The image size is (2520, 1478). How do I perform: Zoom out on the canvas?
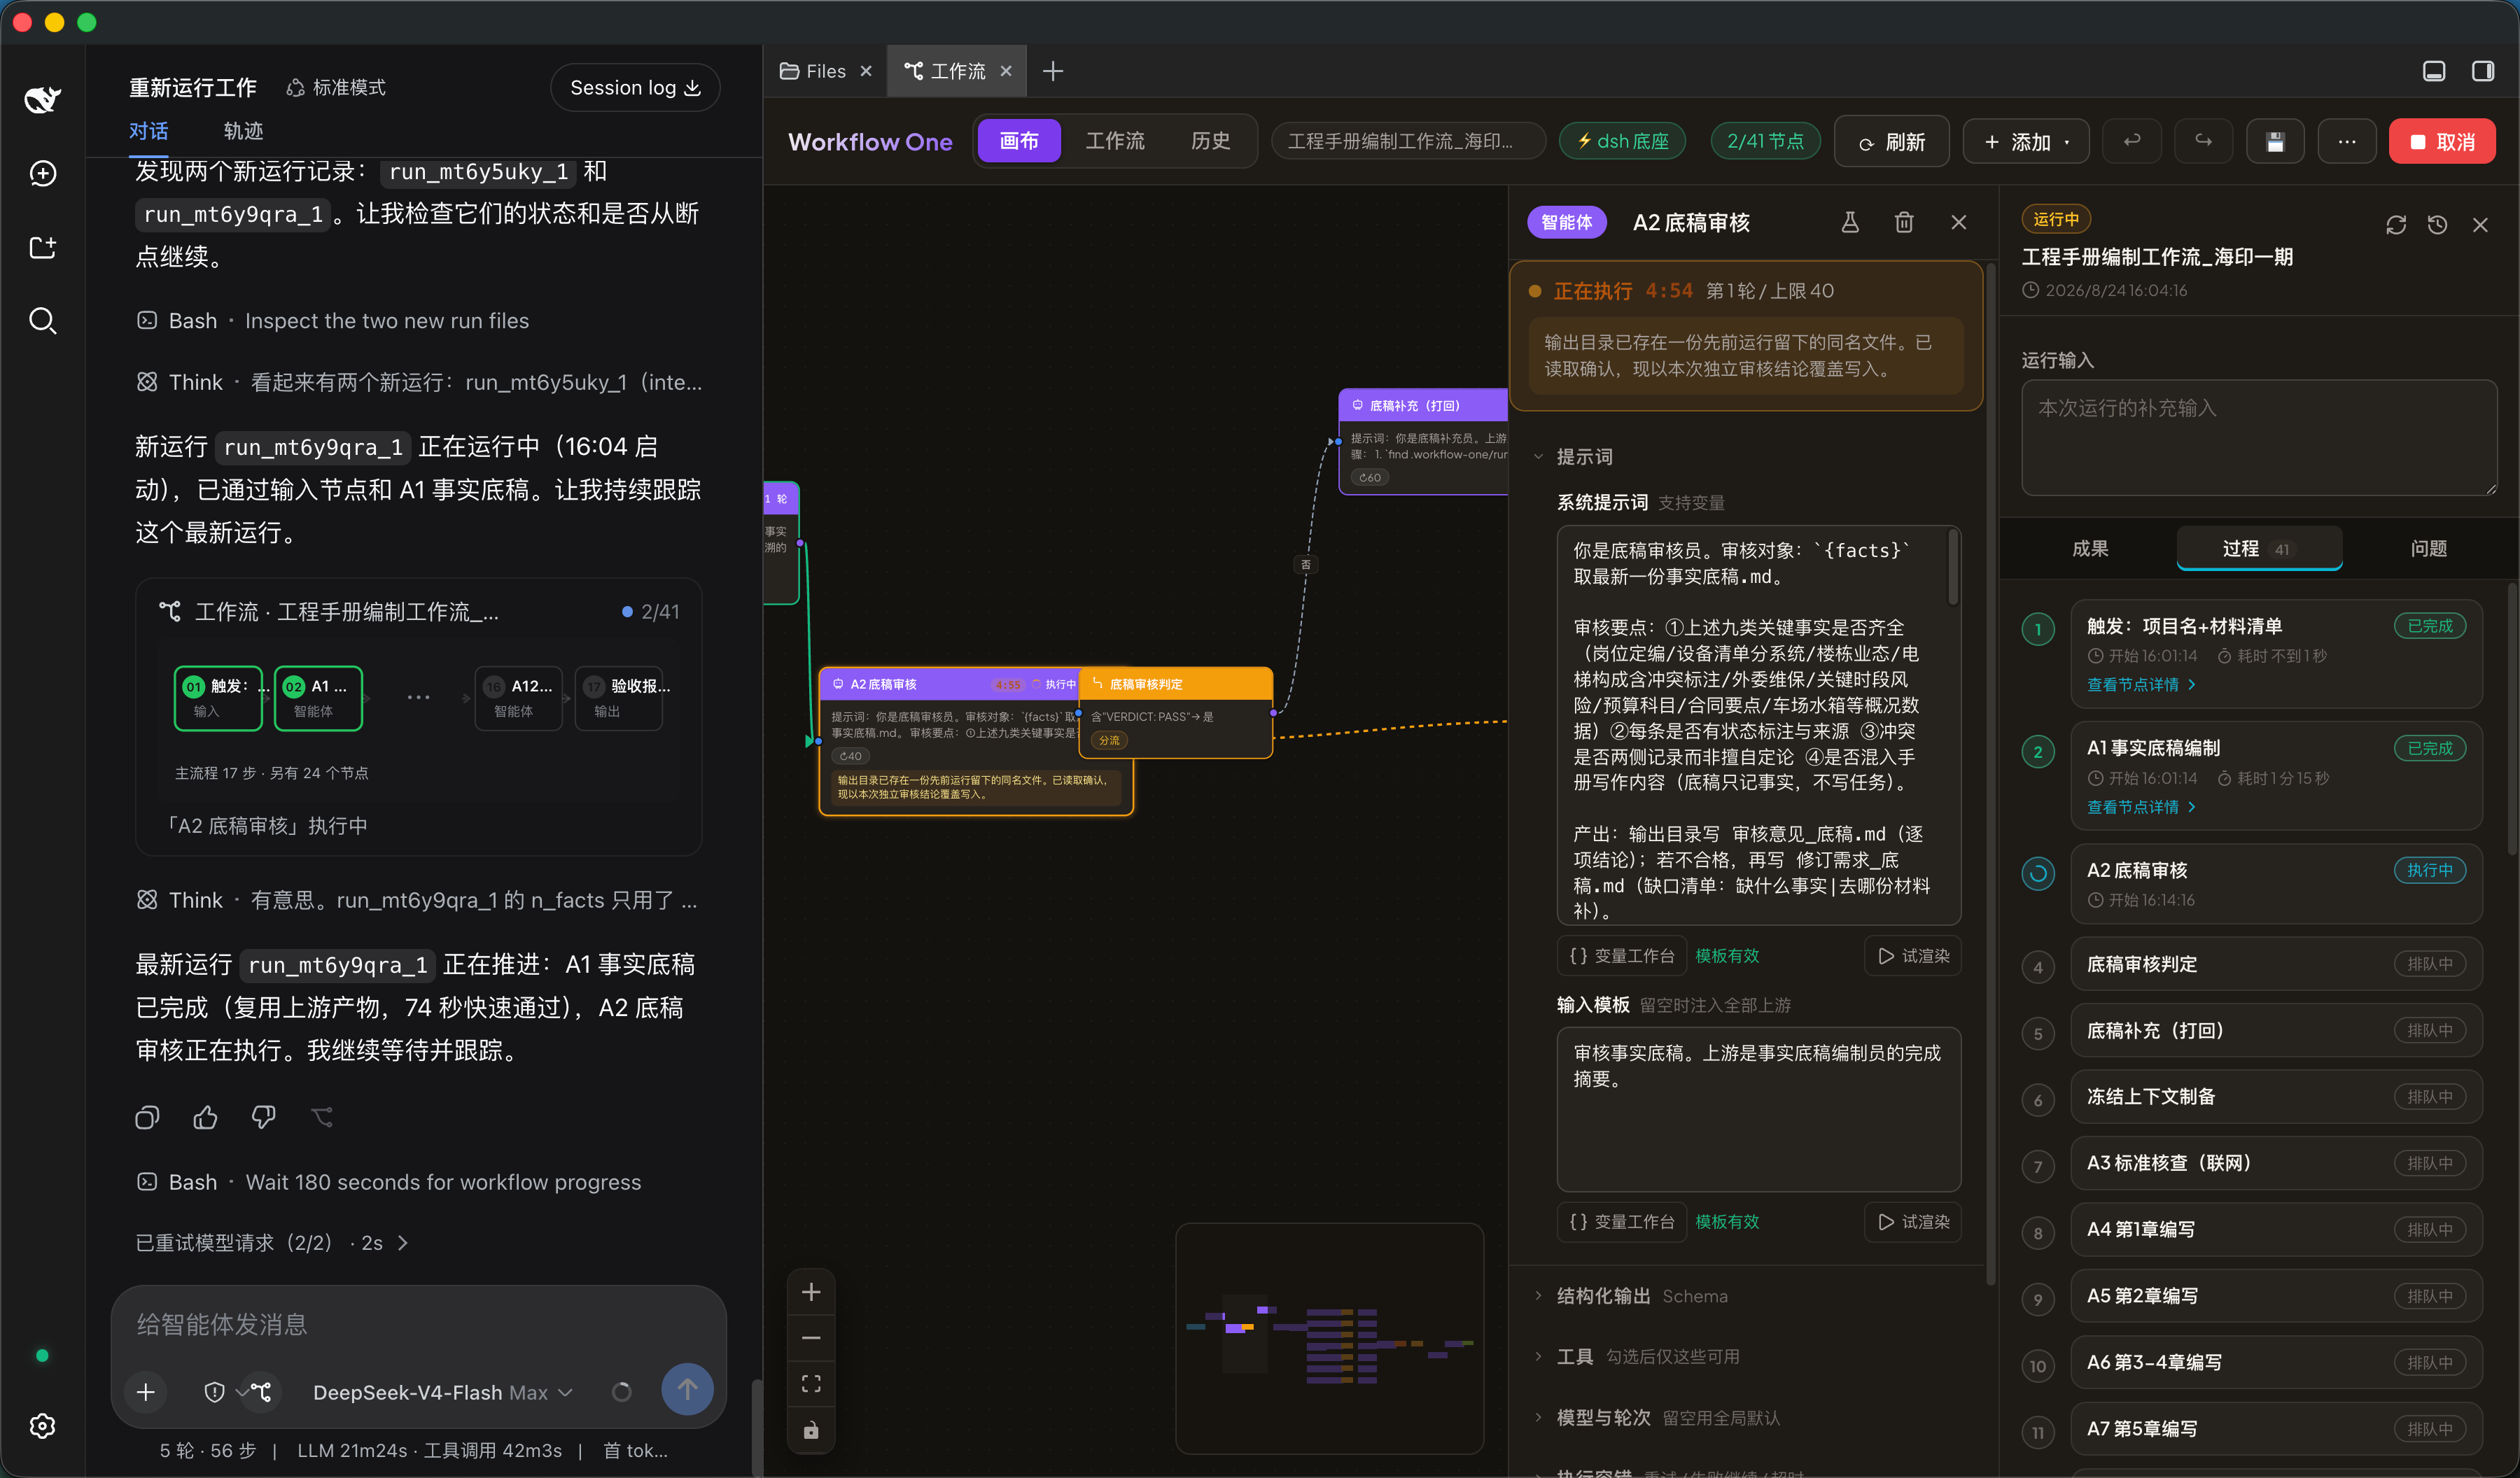[811, 1338]
